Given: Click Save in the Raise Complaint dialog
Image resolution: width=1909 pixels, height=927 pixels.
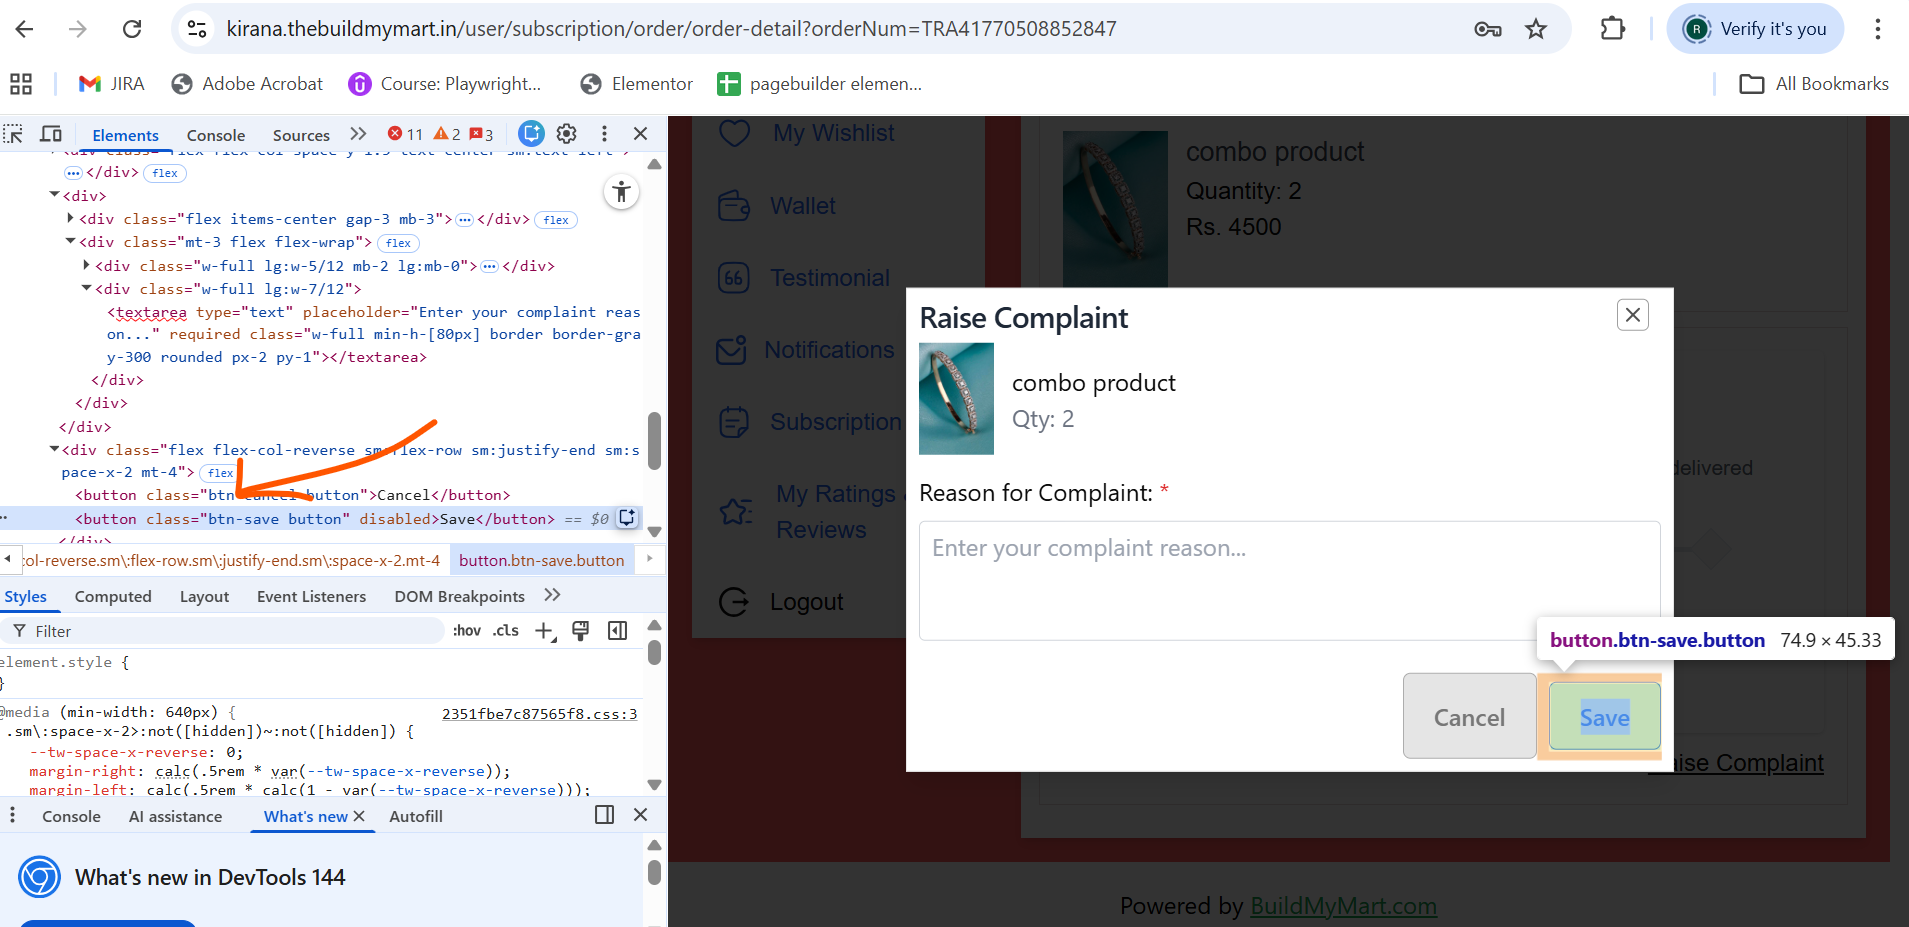Looking at the screenshot, I should tap(1605, 716).
